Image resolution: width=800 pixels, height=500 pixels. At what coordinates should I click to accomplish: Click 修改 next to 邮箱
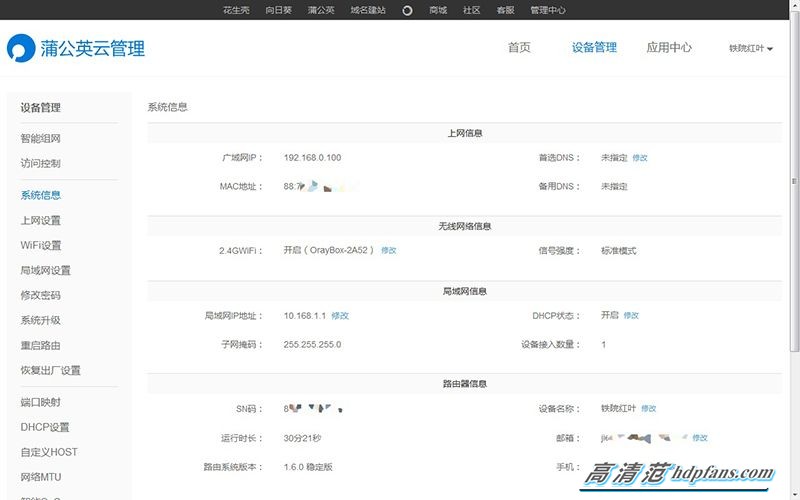pyautogui.click(x=699, y=438)
